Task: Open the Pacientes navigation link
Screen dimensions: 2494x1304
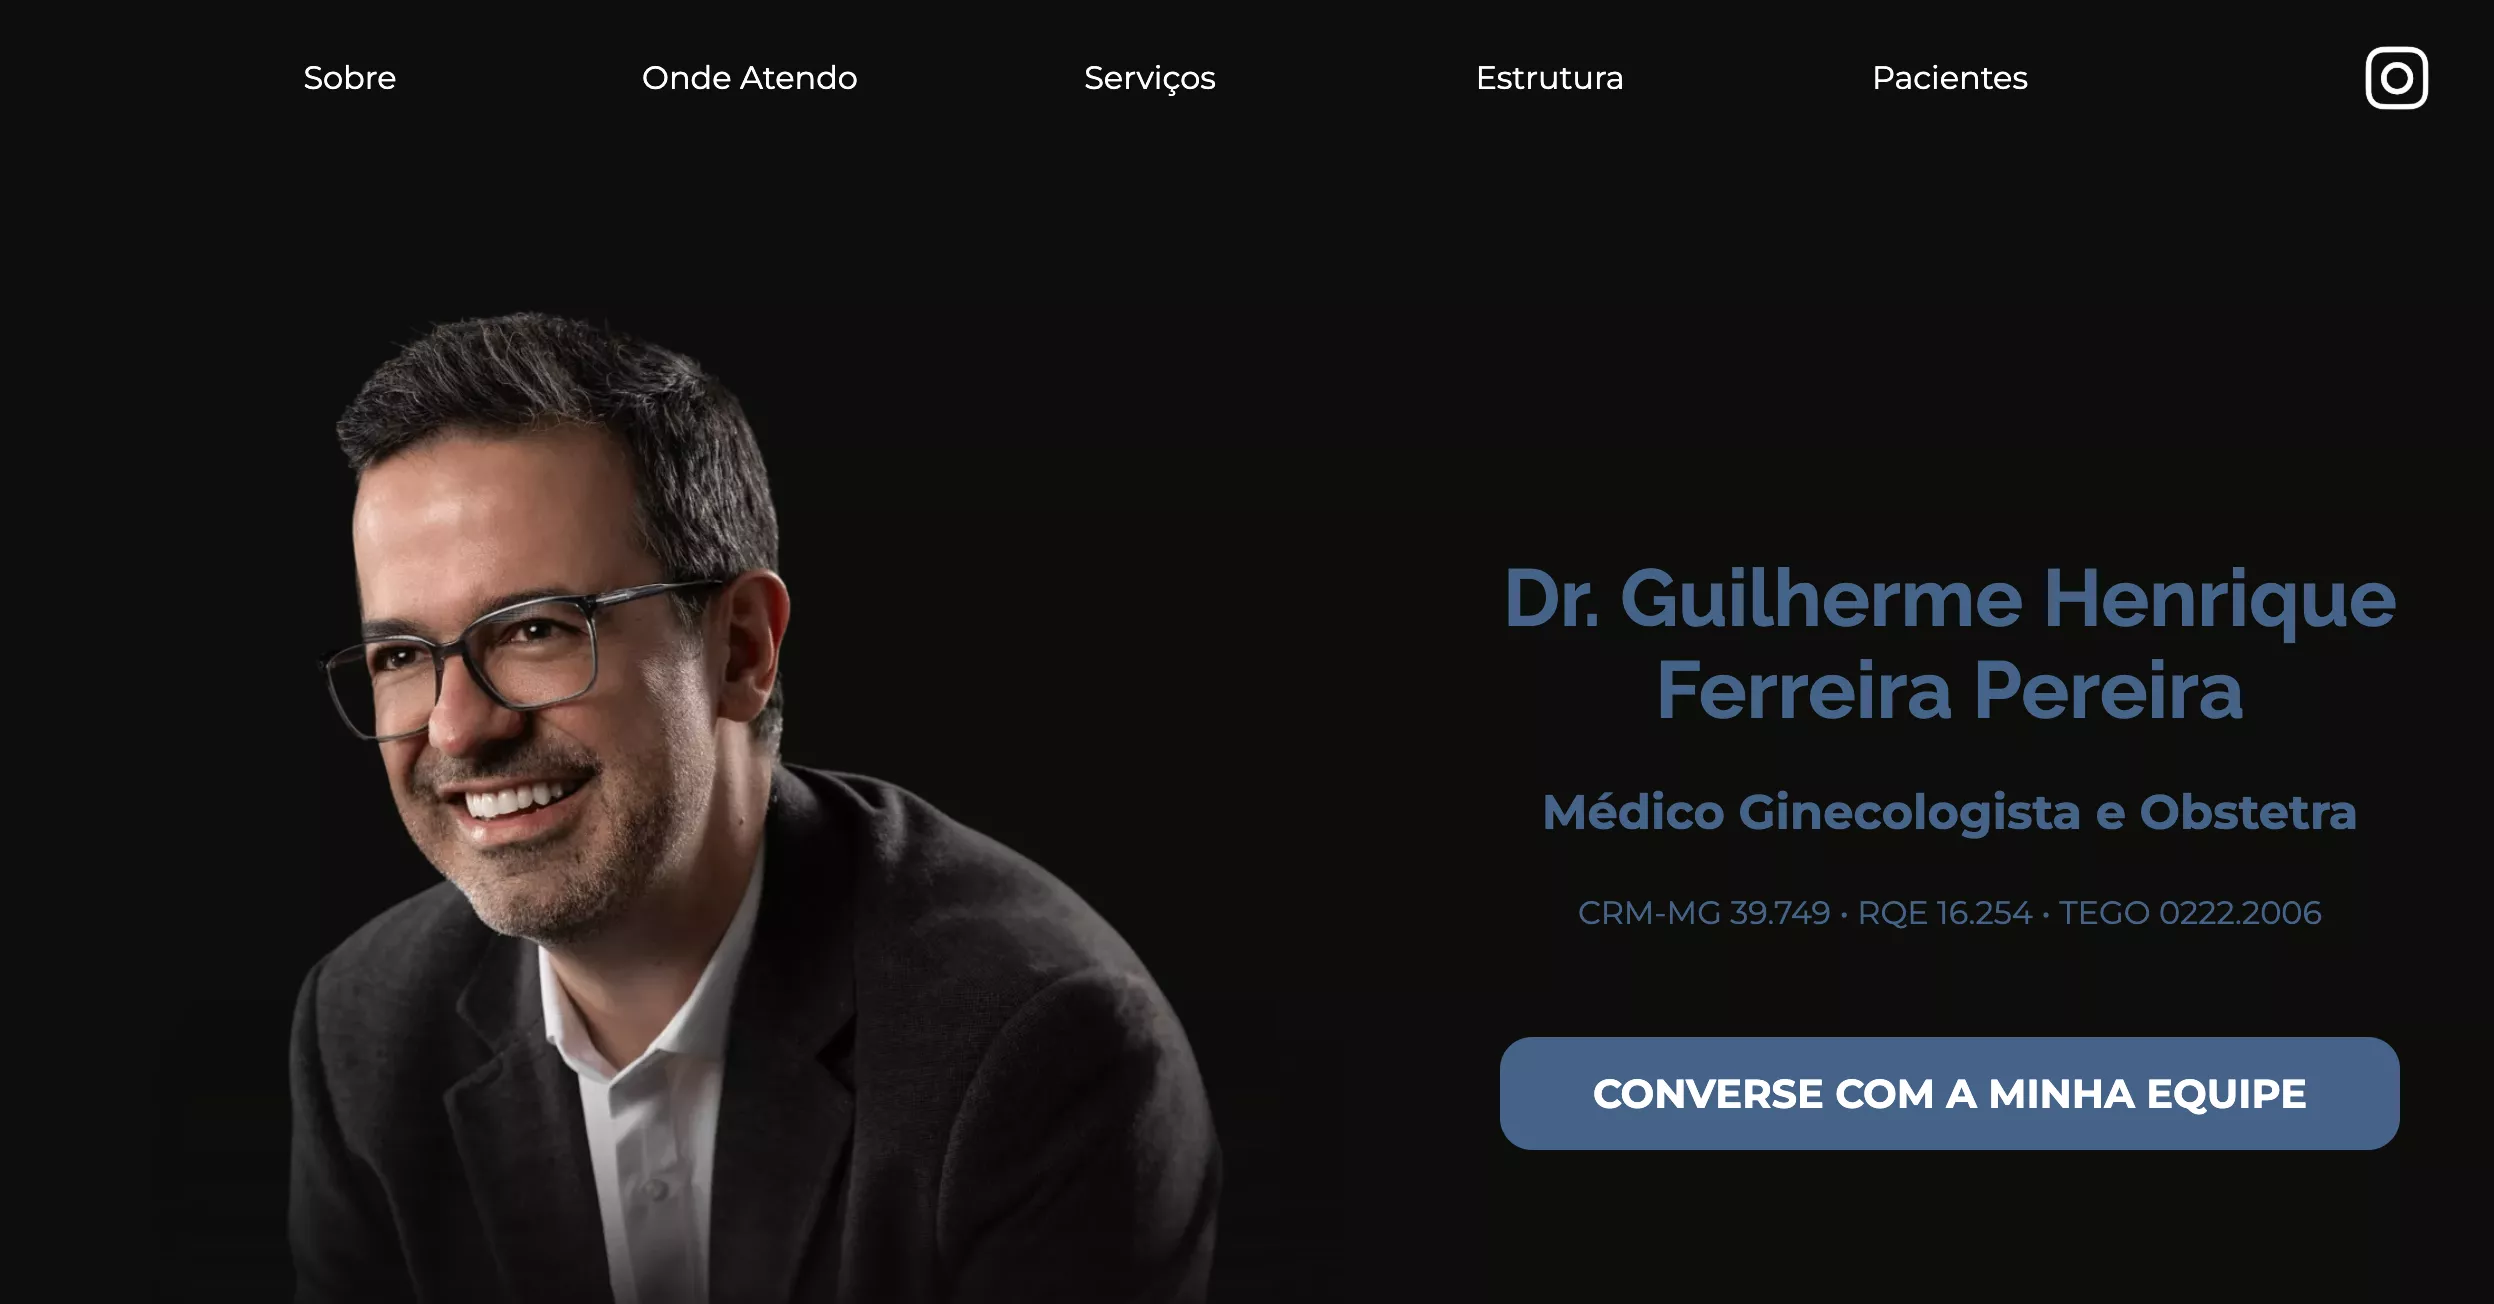Action: [x=1949, y=78]
